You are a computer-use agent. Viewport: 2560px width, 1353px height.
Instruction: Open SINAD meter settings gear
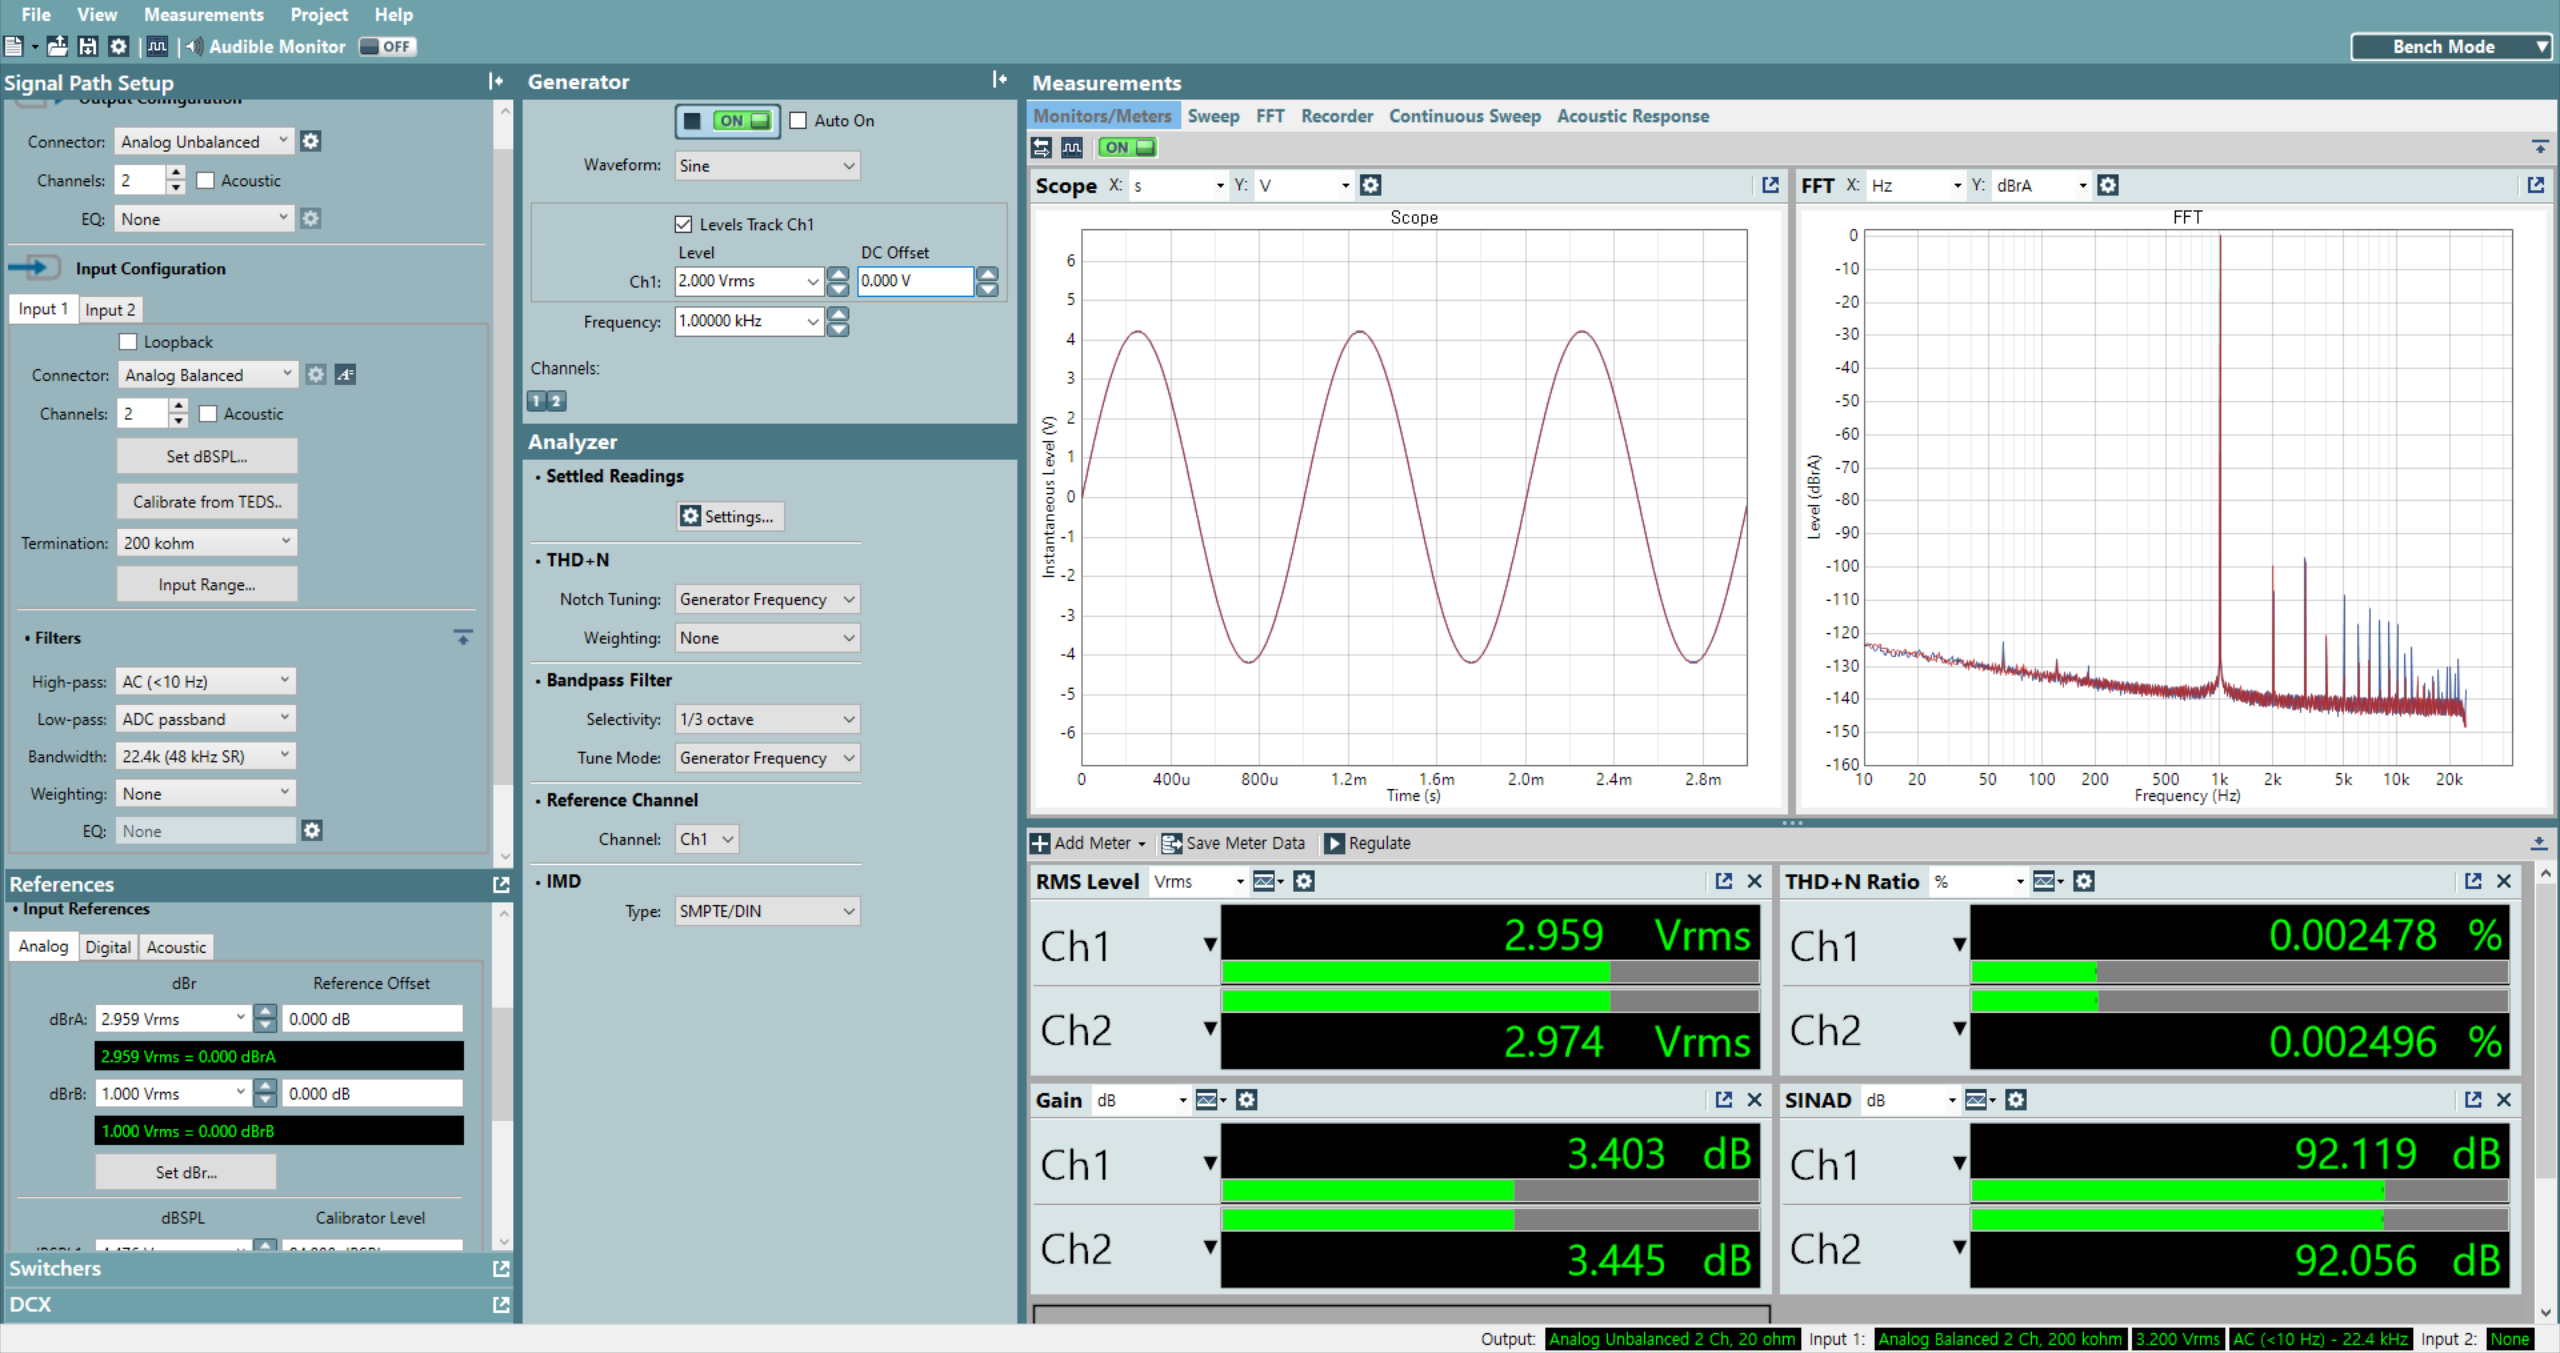[2016, 1100]
